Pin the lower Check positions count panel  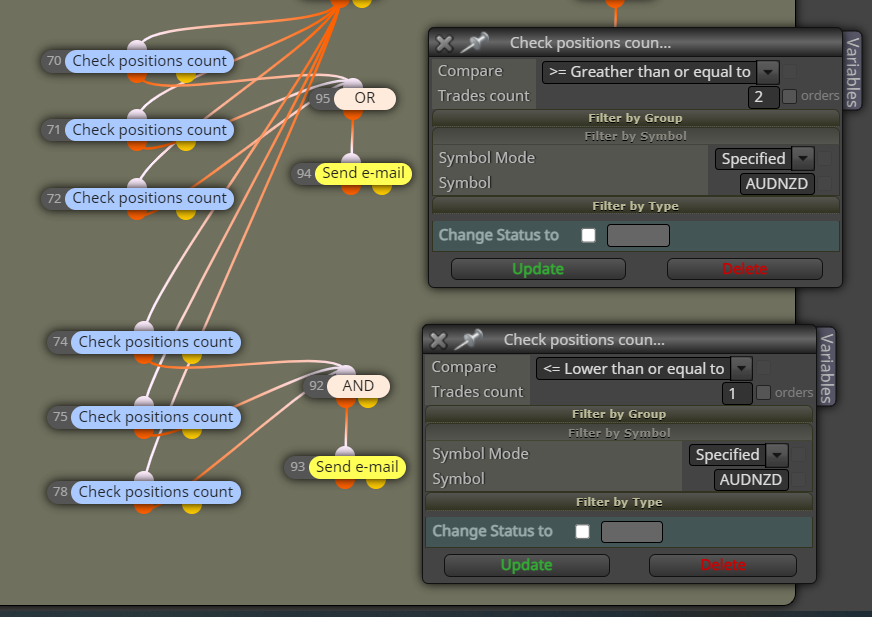pos(468,339)
